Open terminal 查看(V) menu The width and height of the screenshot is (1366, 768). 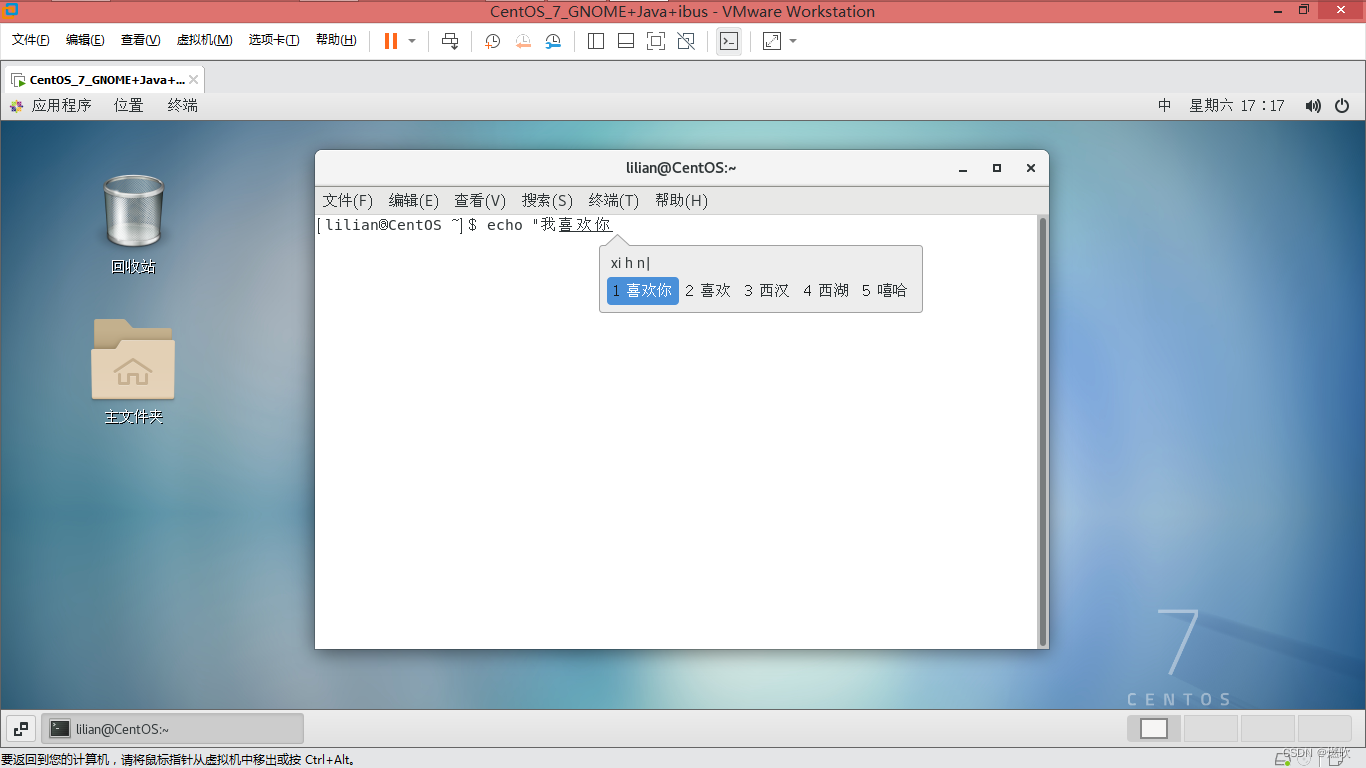click(480, 200)
